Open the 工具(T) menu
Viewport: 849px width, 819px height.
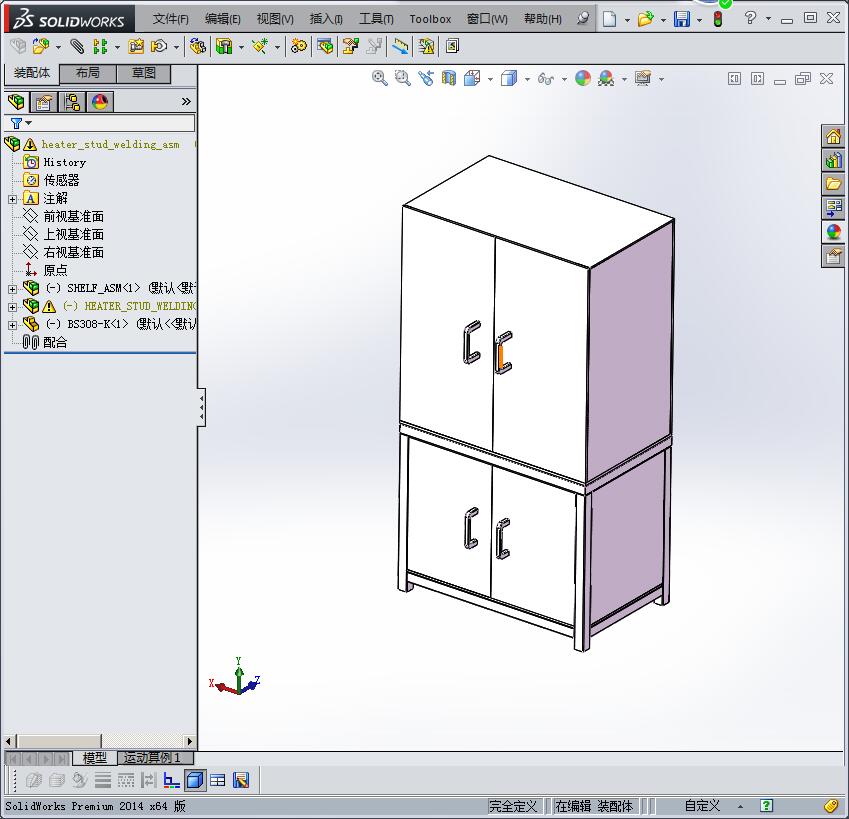(376, 19)
